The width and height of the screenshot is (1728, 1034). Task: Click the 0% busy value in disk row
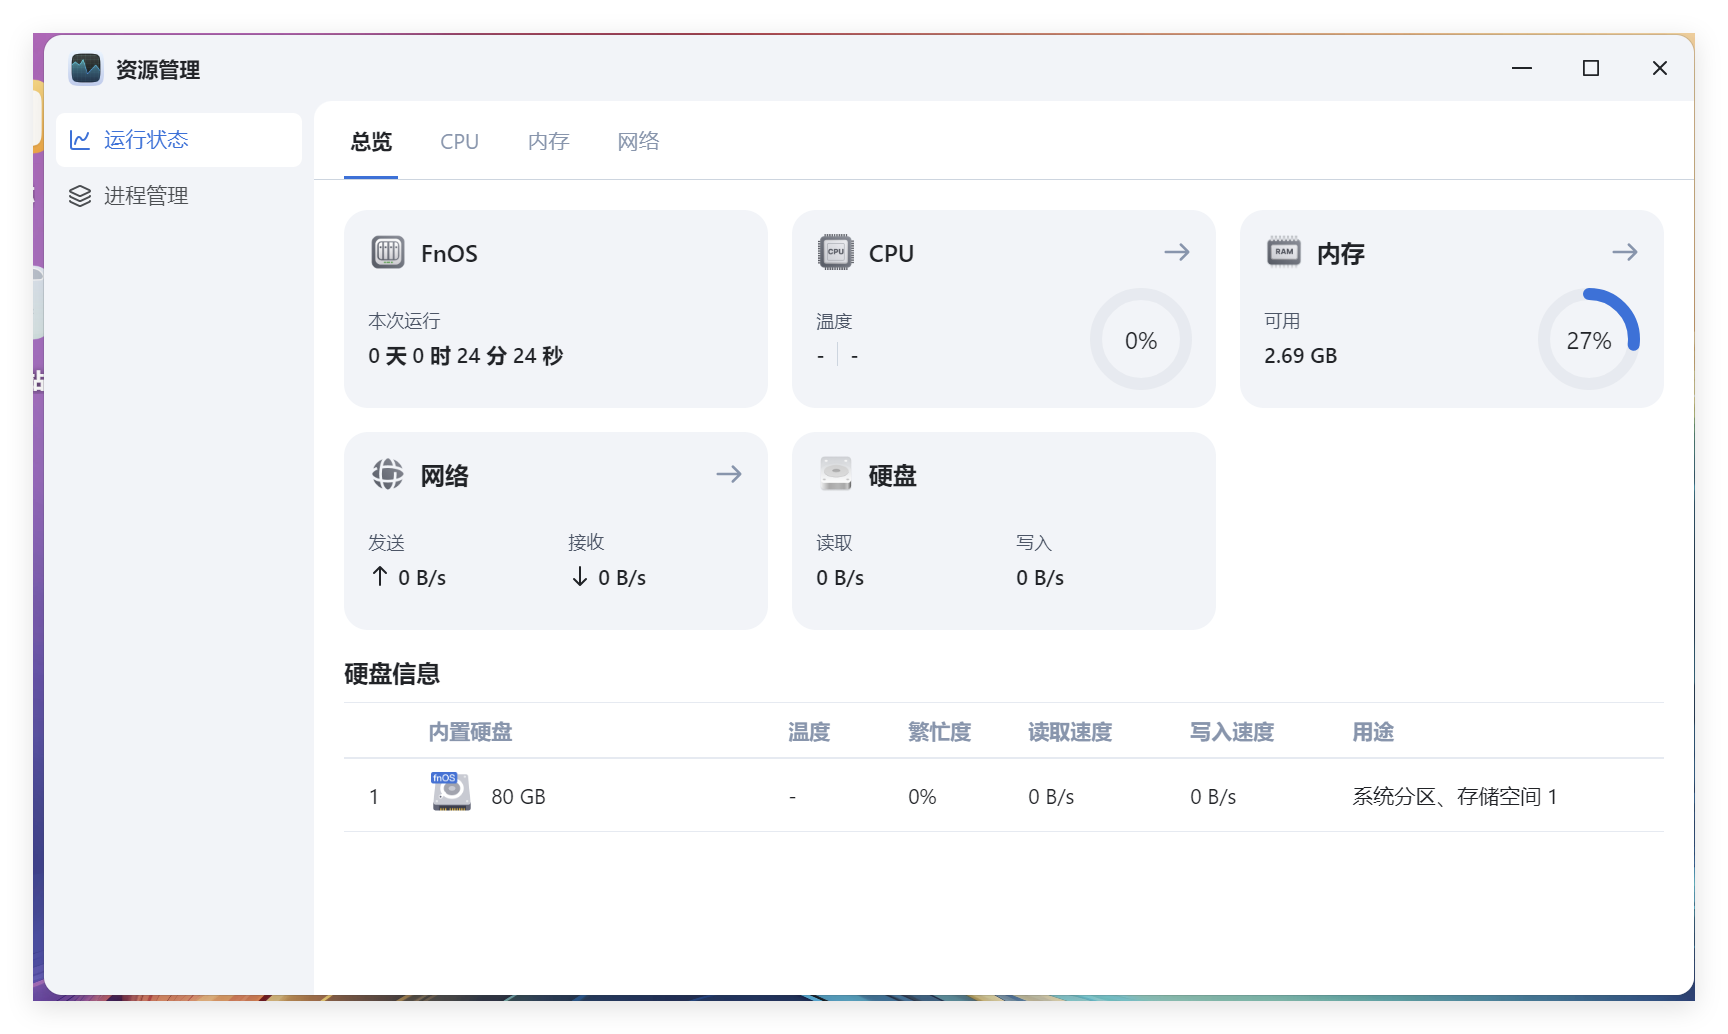pos(922,797)
